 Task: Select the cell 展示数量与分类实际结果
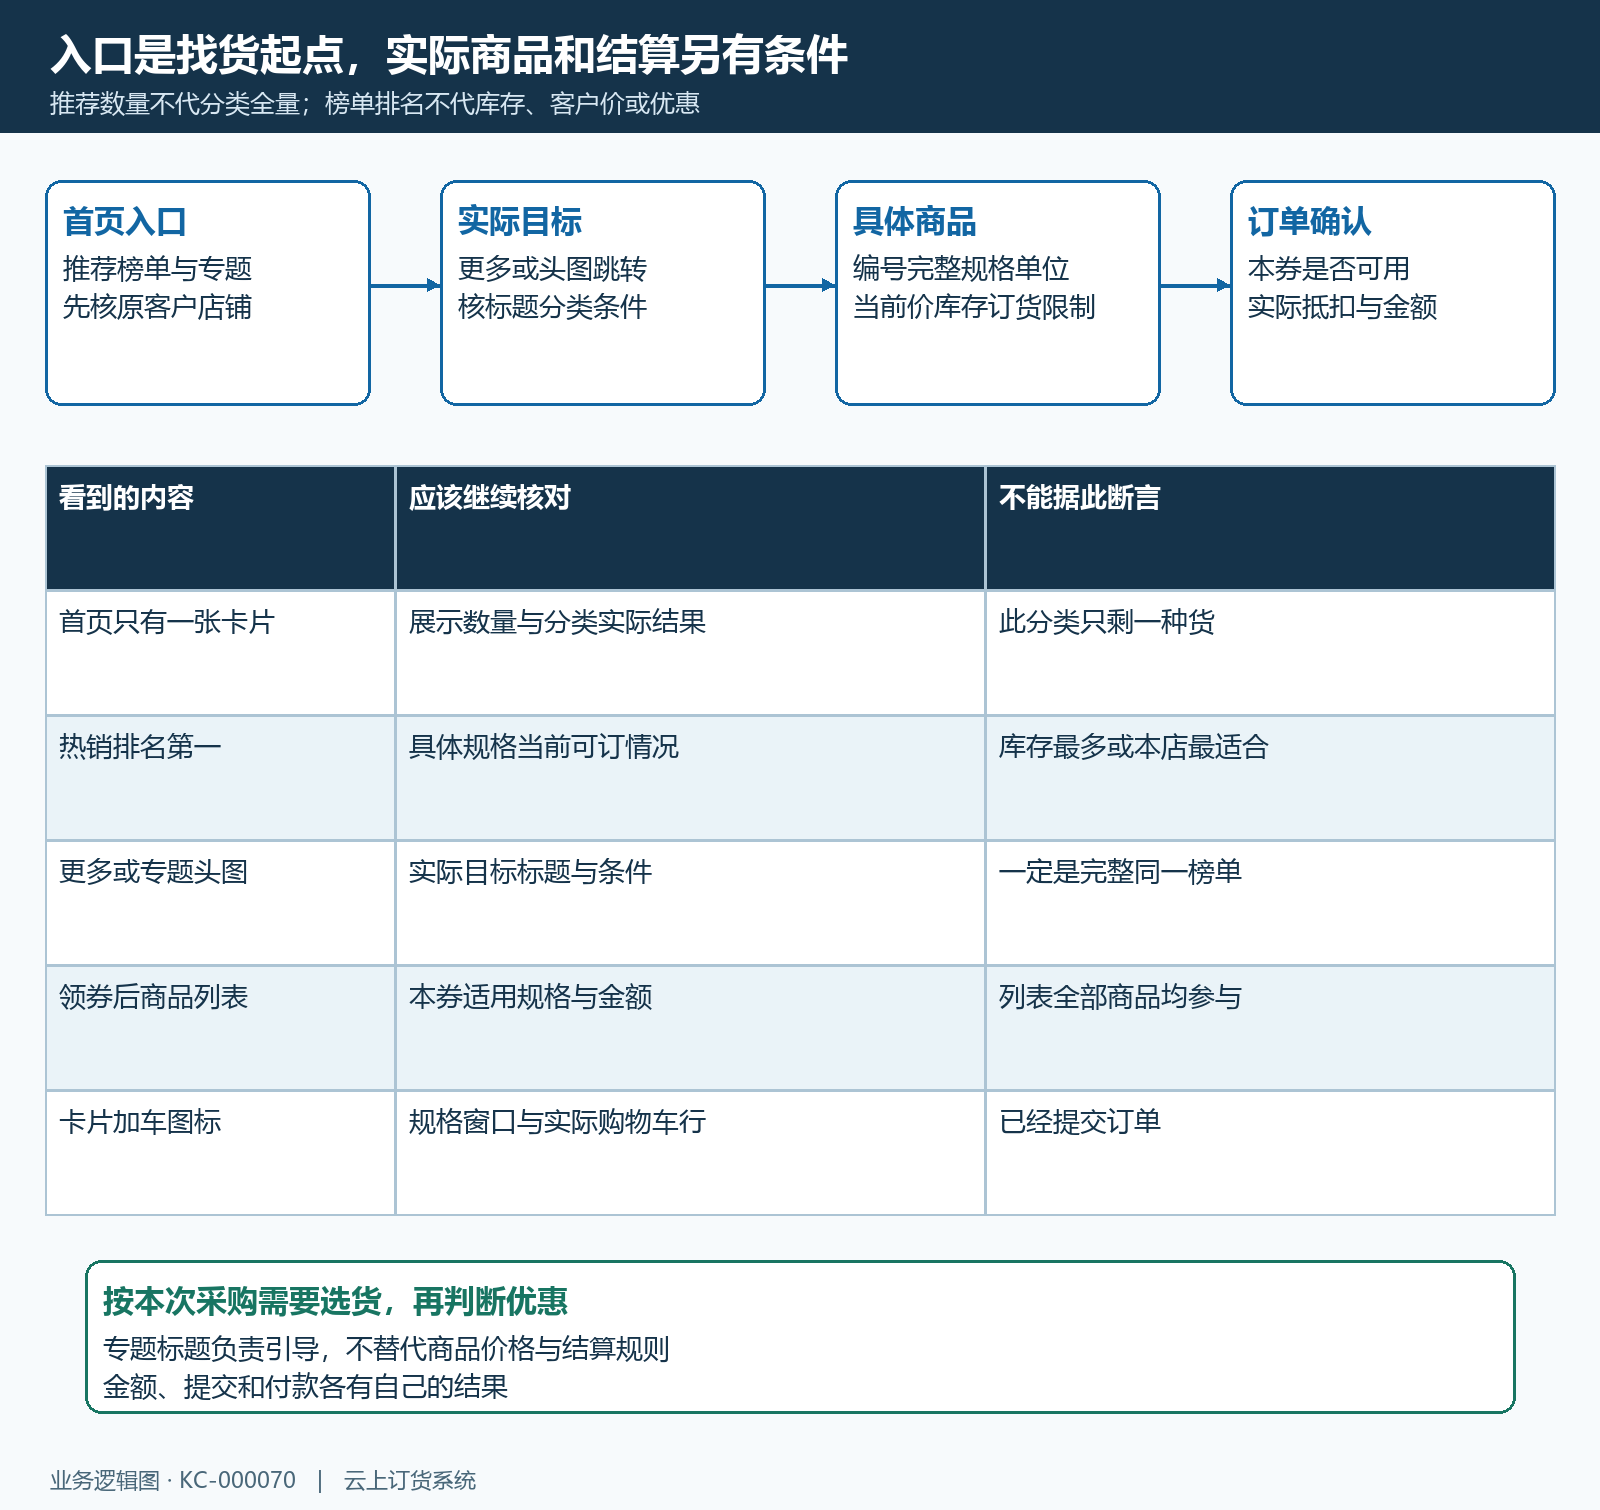(691, 653)
